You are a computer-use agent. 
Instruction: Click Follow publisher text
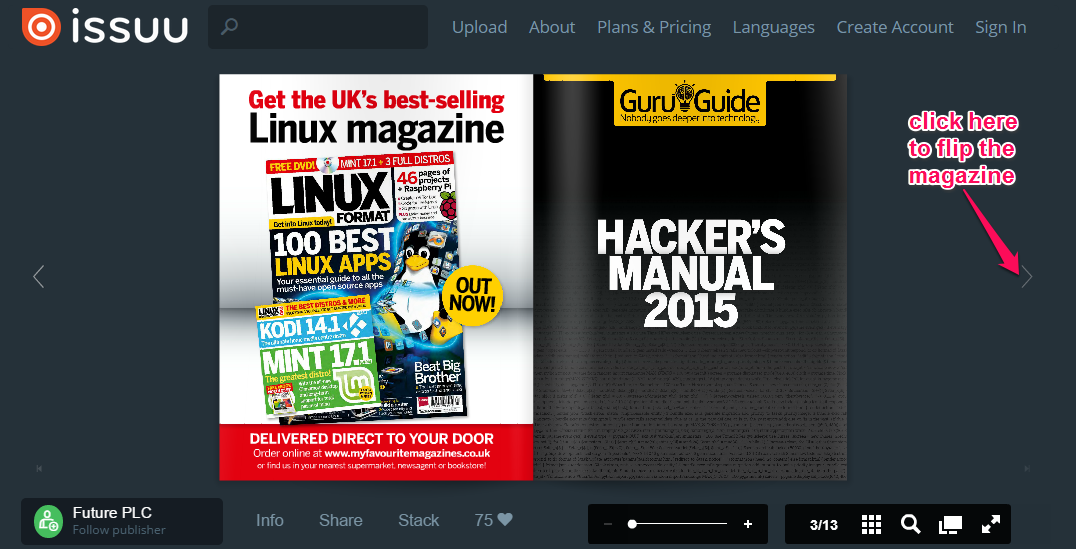click(119, 530)
